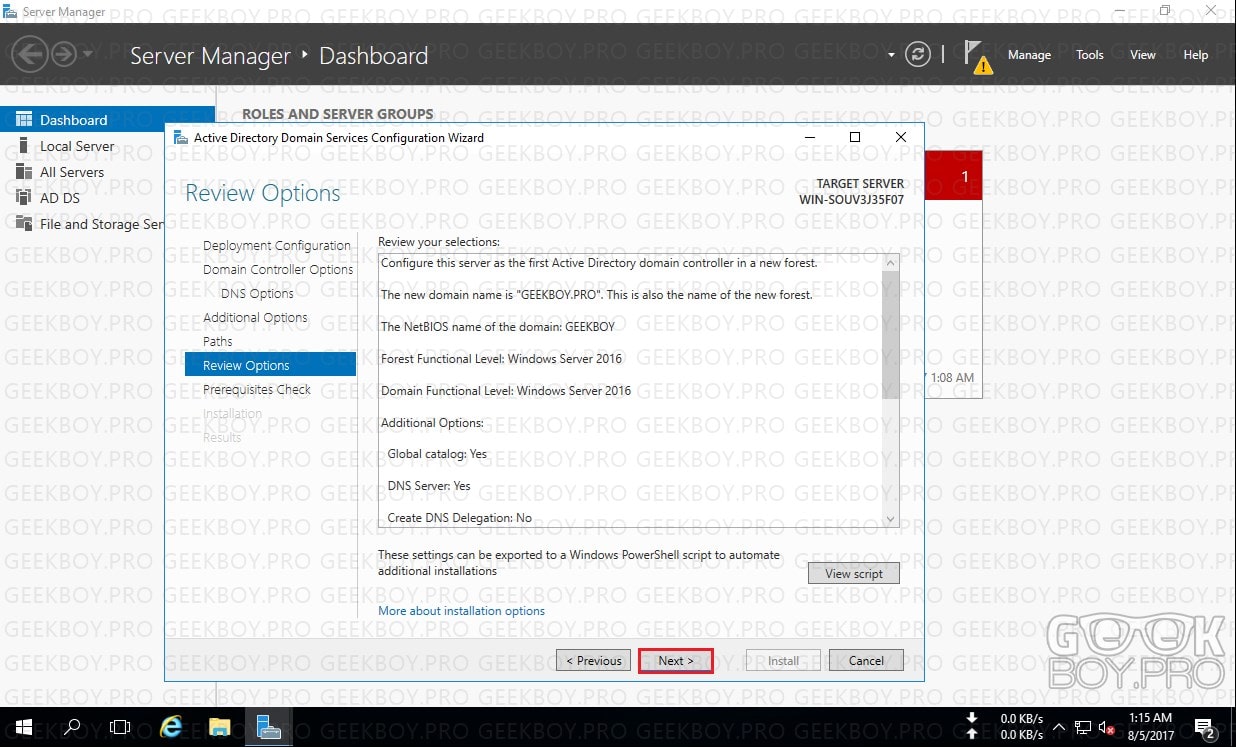Open File Explorer from the taskbar

tap(219, 727)
